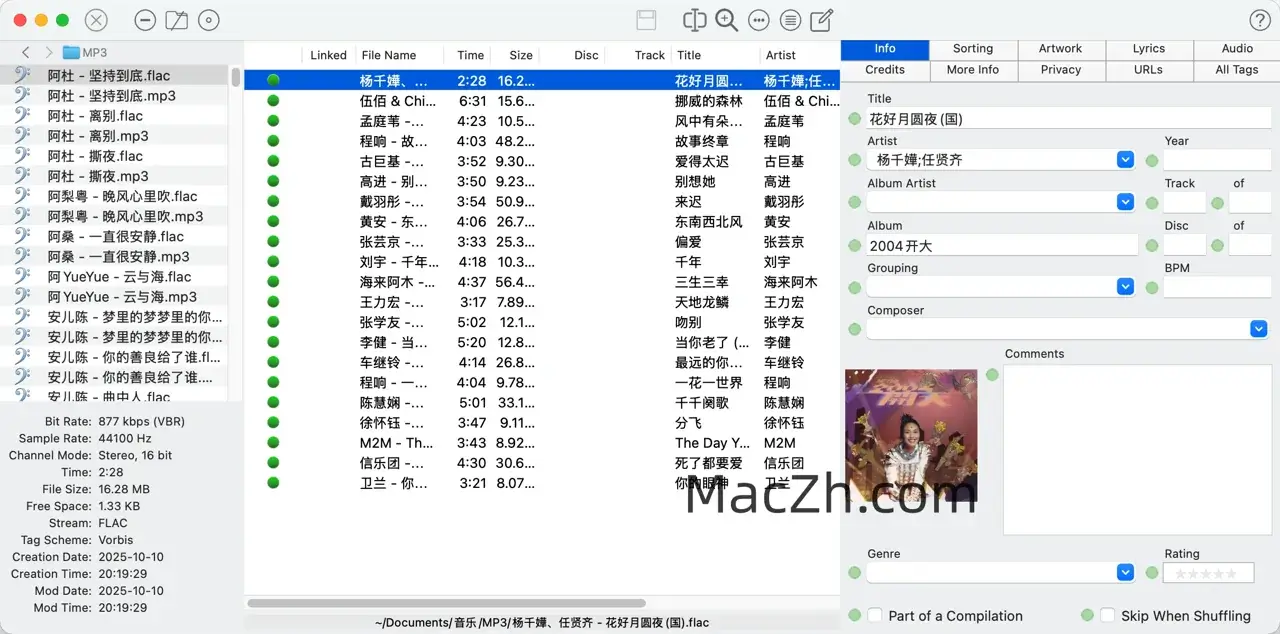Expand the Genre dropdown
The height and width of the screenshot is (634, 1280).
1125,572
